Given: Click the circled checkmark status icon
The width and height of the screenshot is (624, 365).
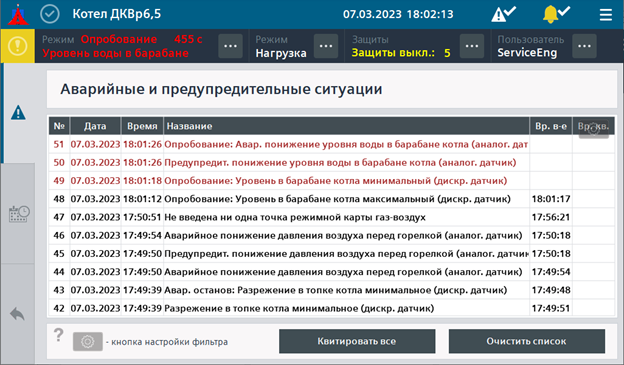Looking at the screenshot, I should (x=50, y=14).
